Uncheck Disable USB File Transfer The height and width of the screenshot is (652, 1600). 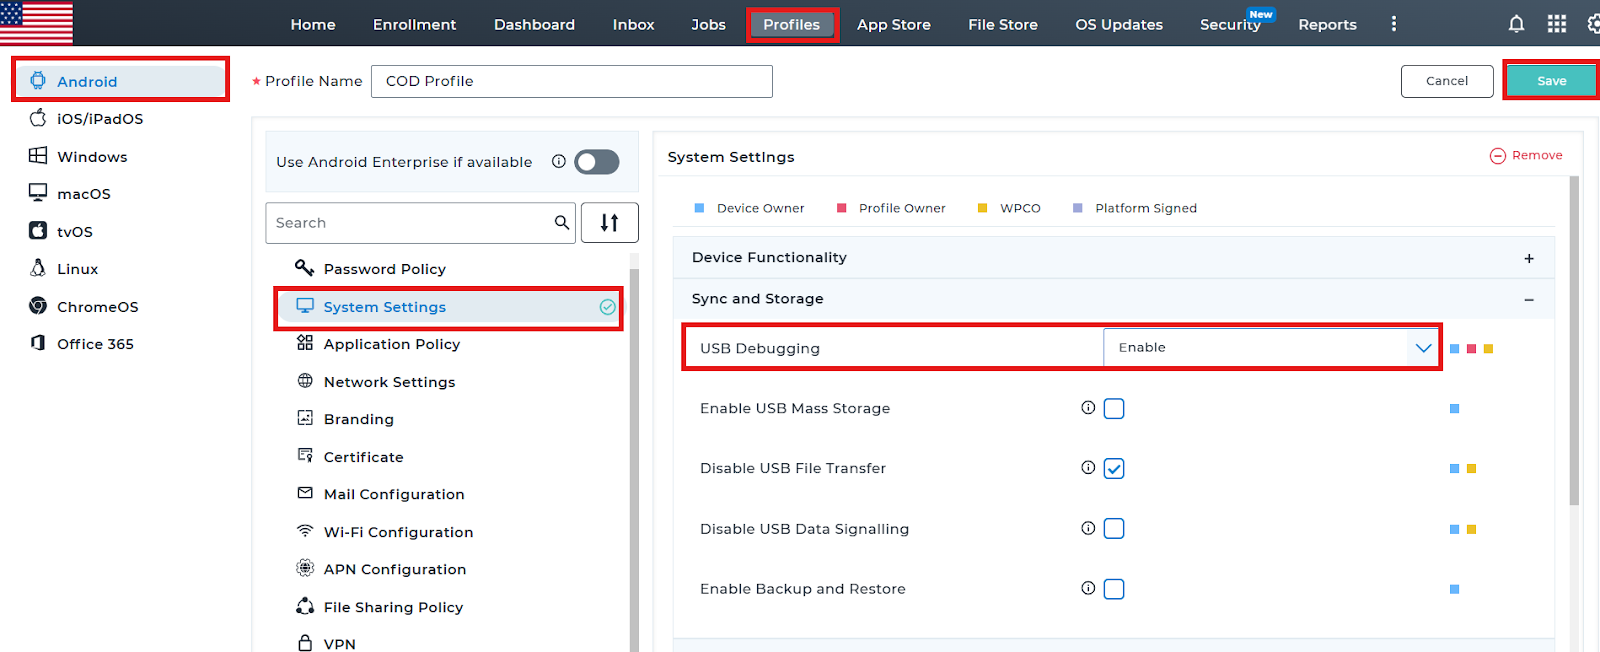click(x=1114, y=469)
